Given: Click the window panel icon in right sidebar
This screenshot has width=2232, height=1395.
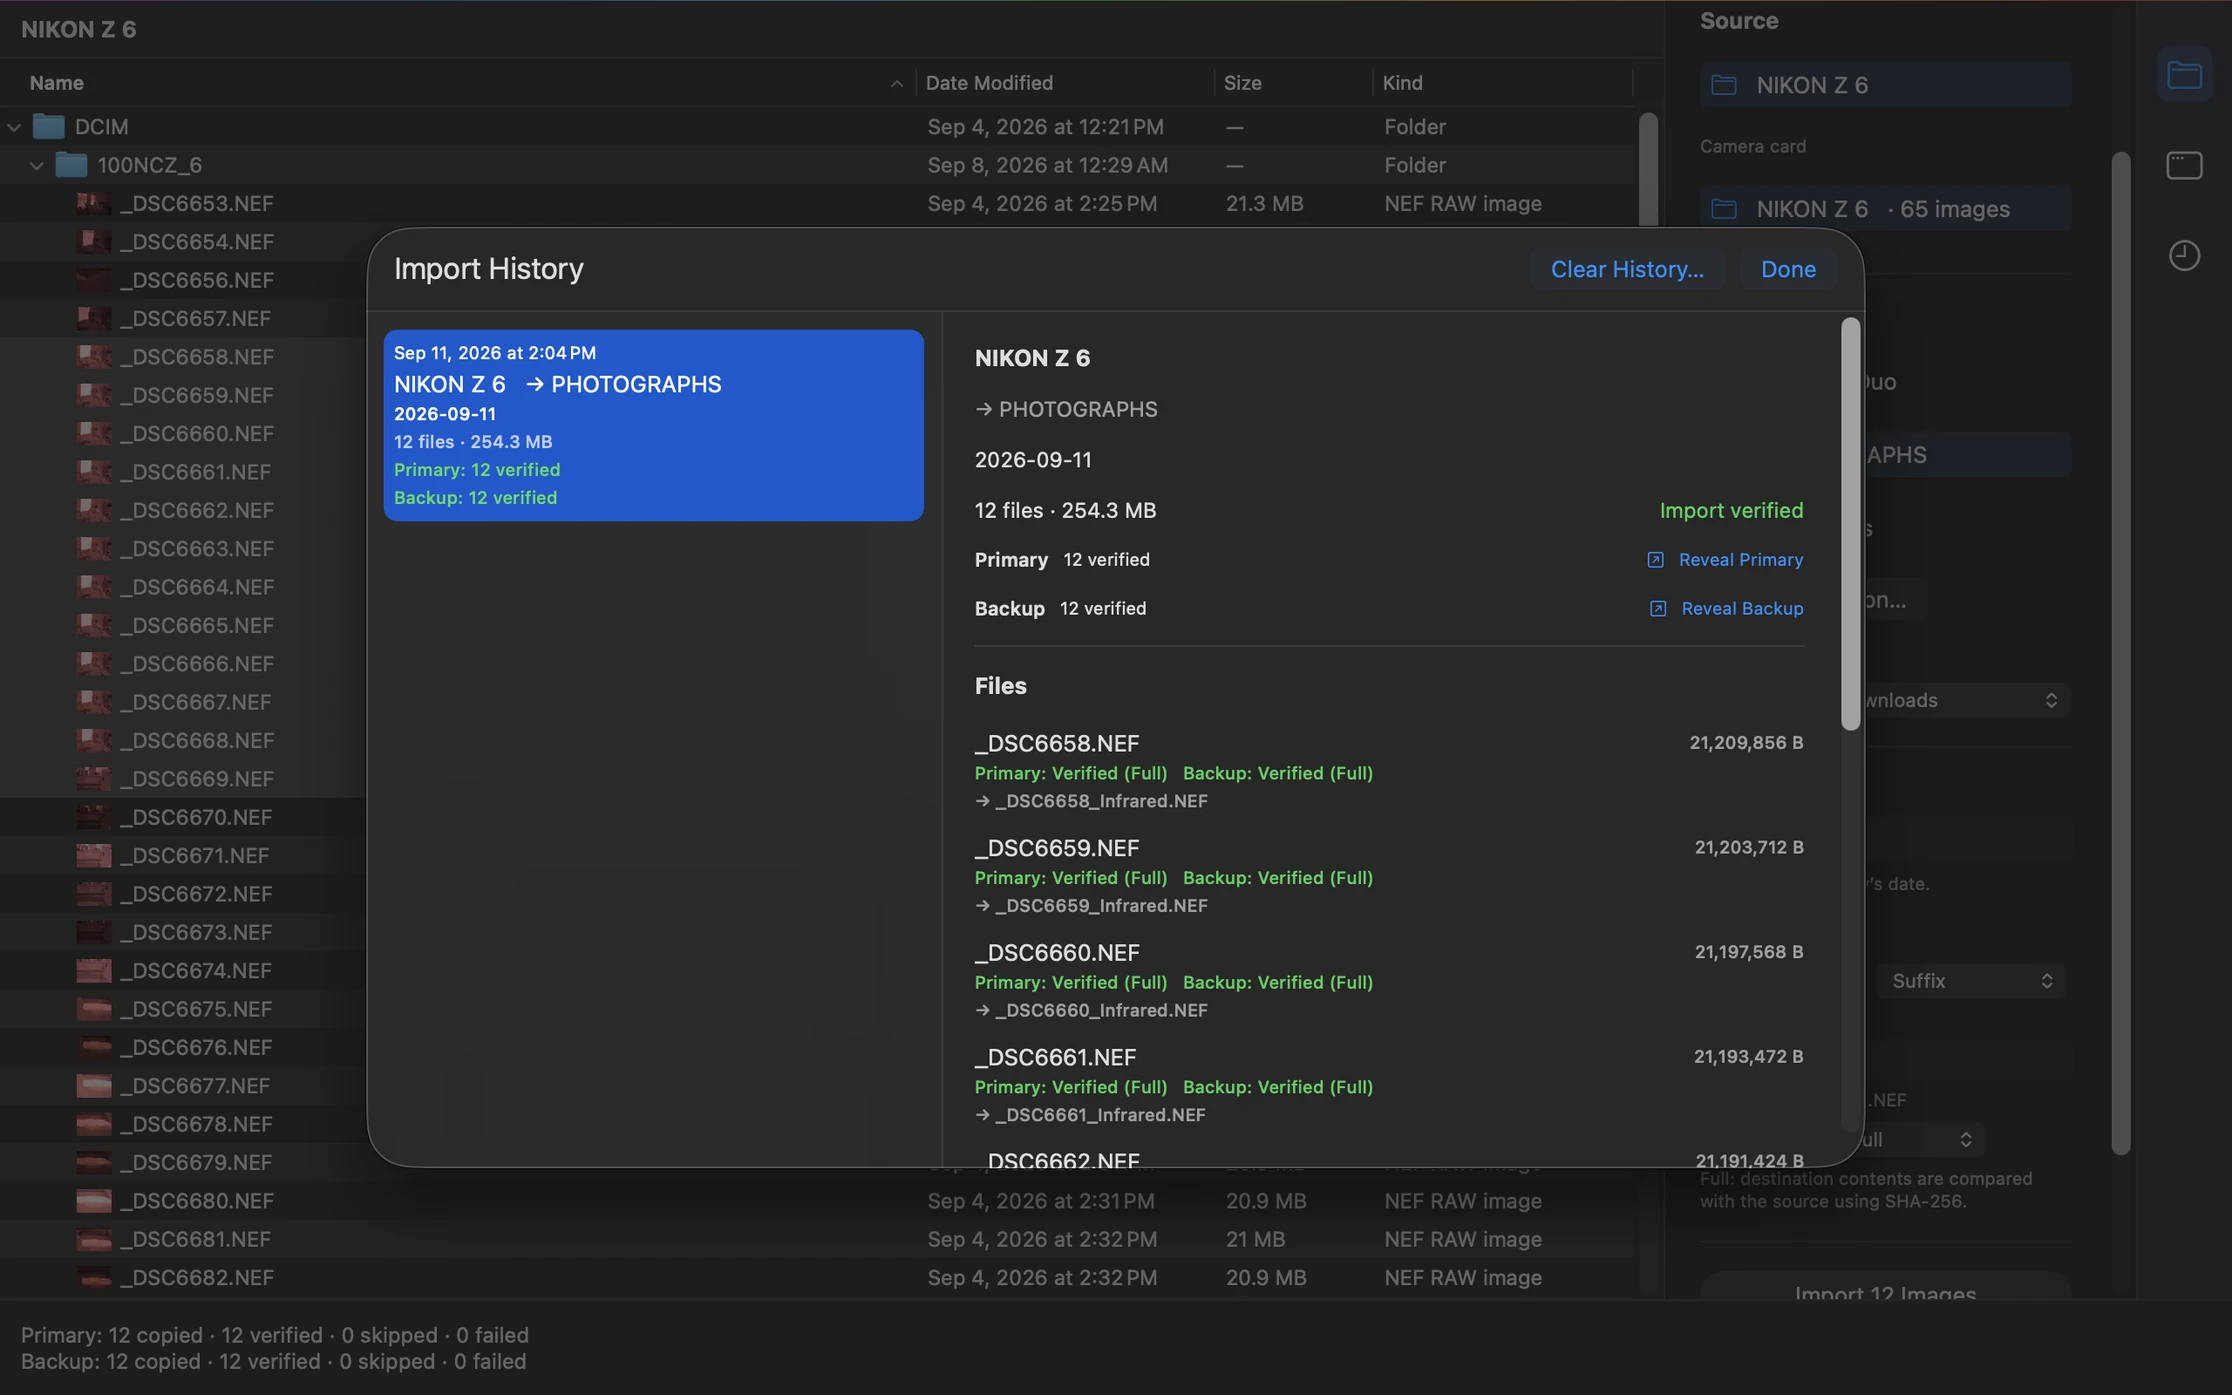Looking at the screenshot, I should click(x=2184, y=165).
